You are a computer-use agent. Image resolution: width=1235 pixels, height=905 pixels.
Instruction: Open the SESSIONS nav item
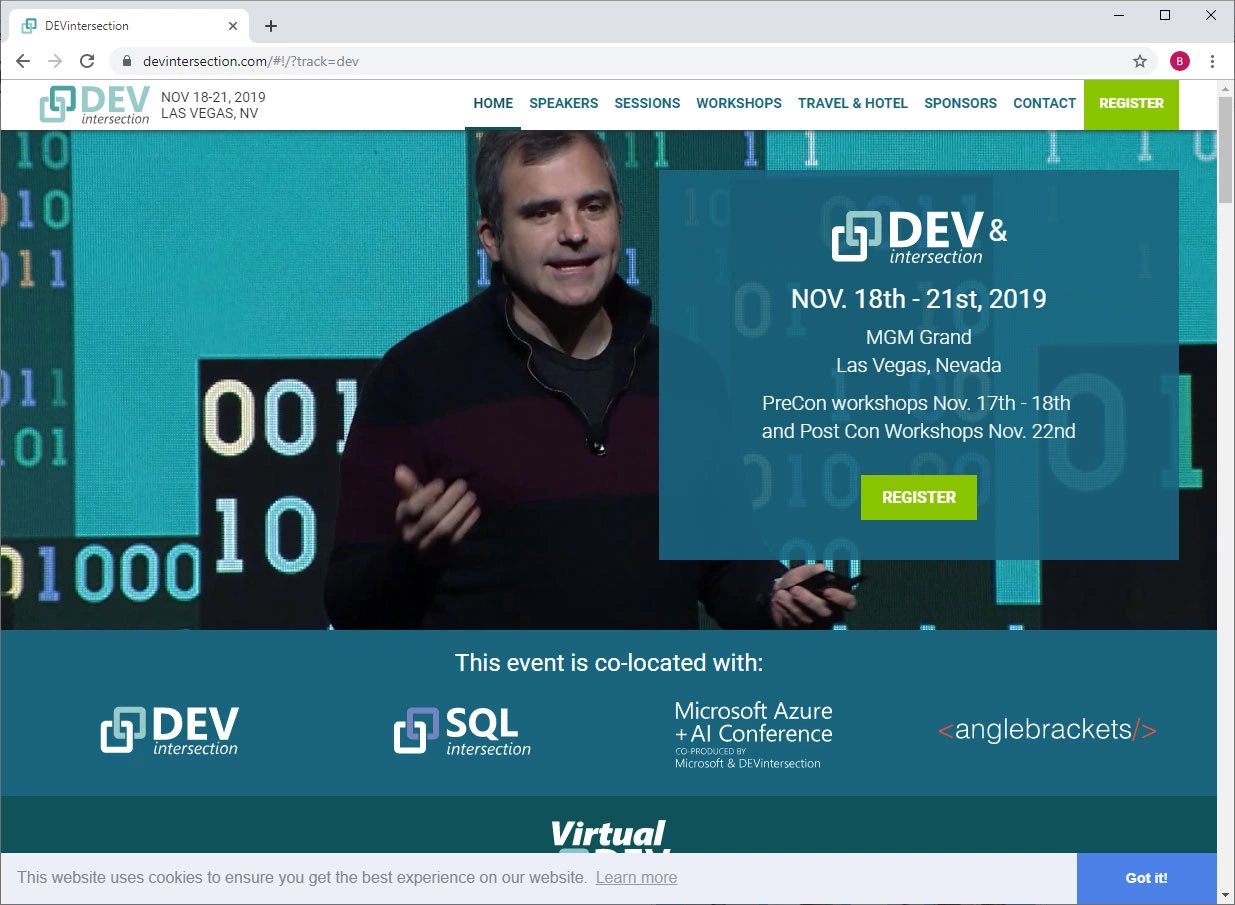[x=647, y=103]
